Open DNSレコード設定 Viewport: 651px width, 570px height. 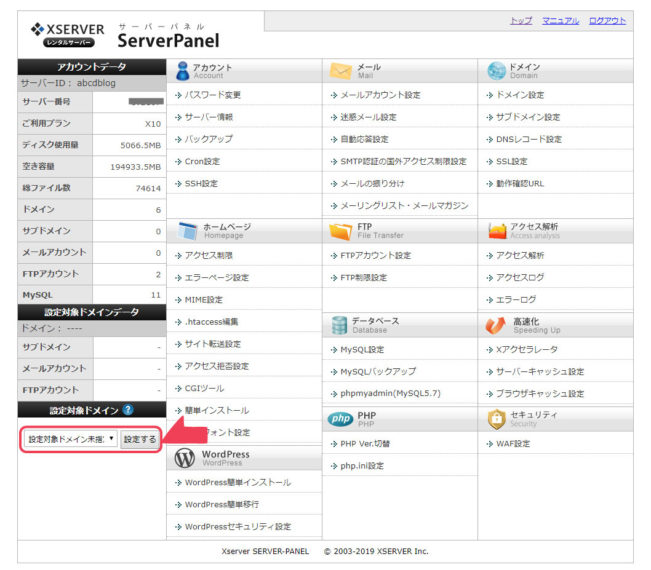click(x=529, y=139)
